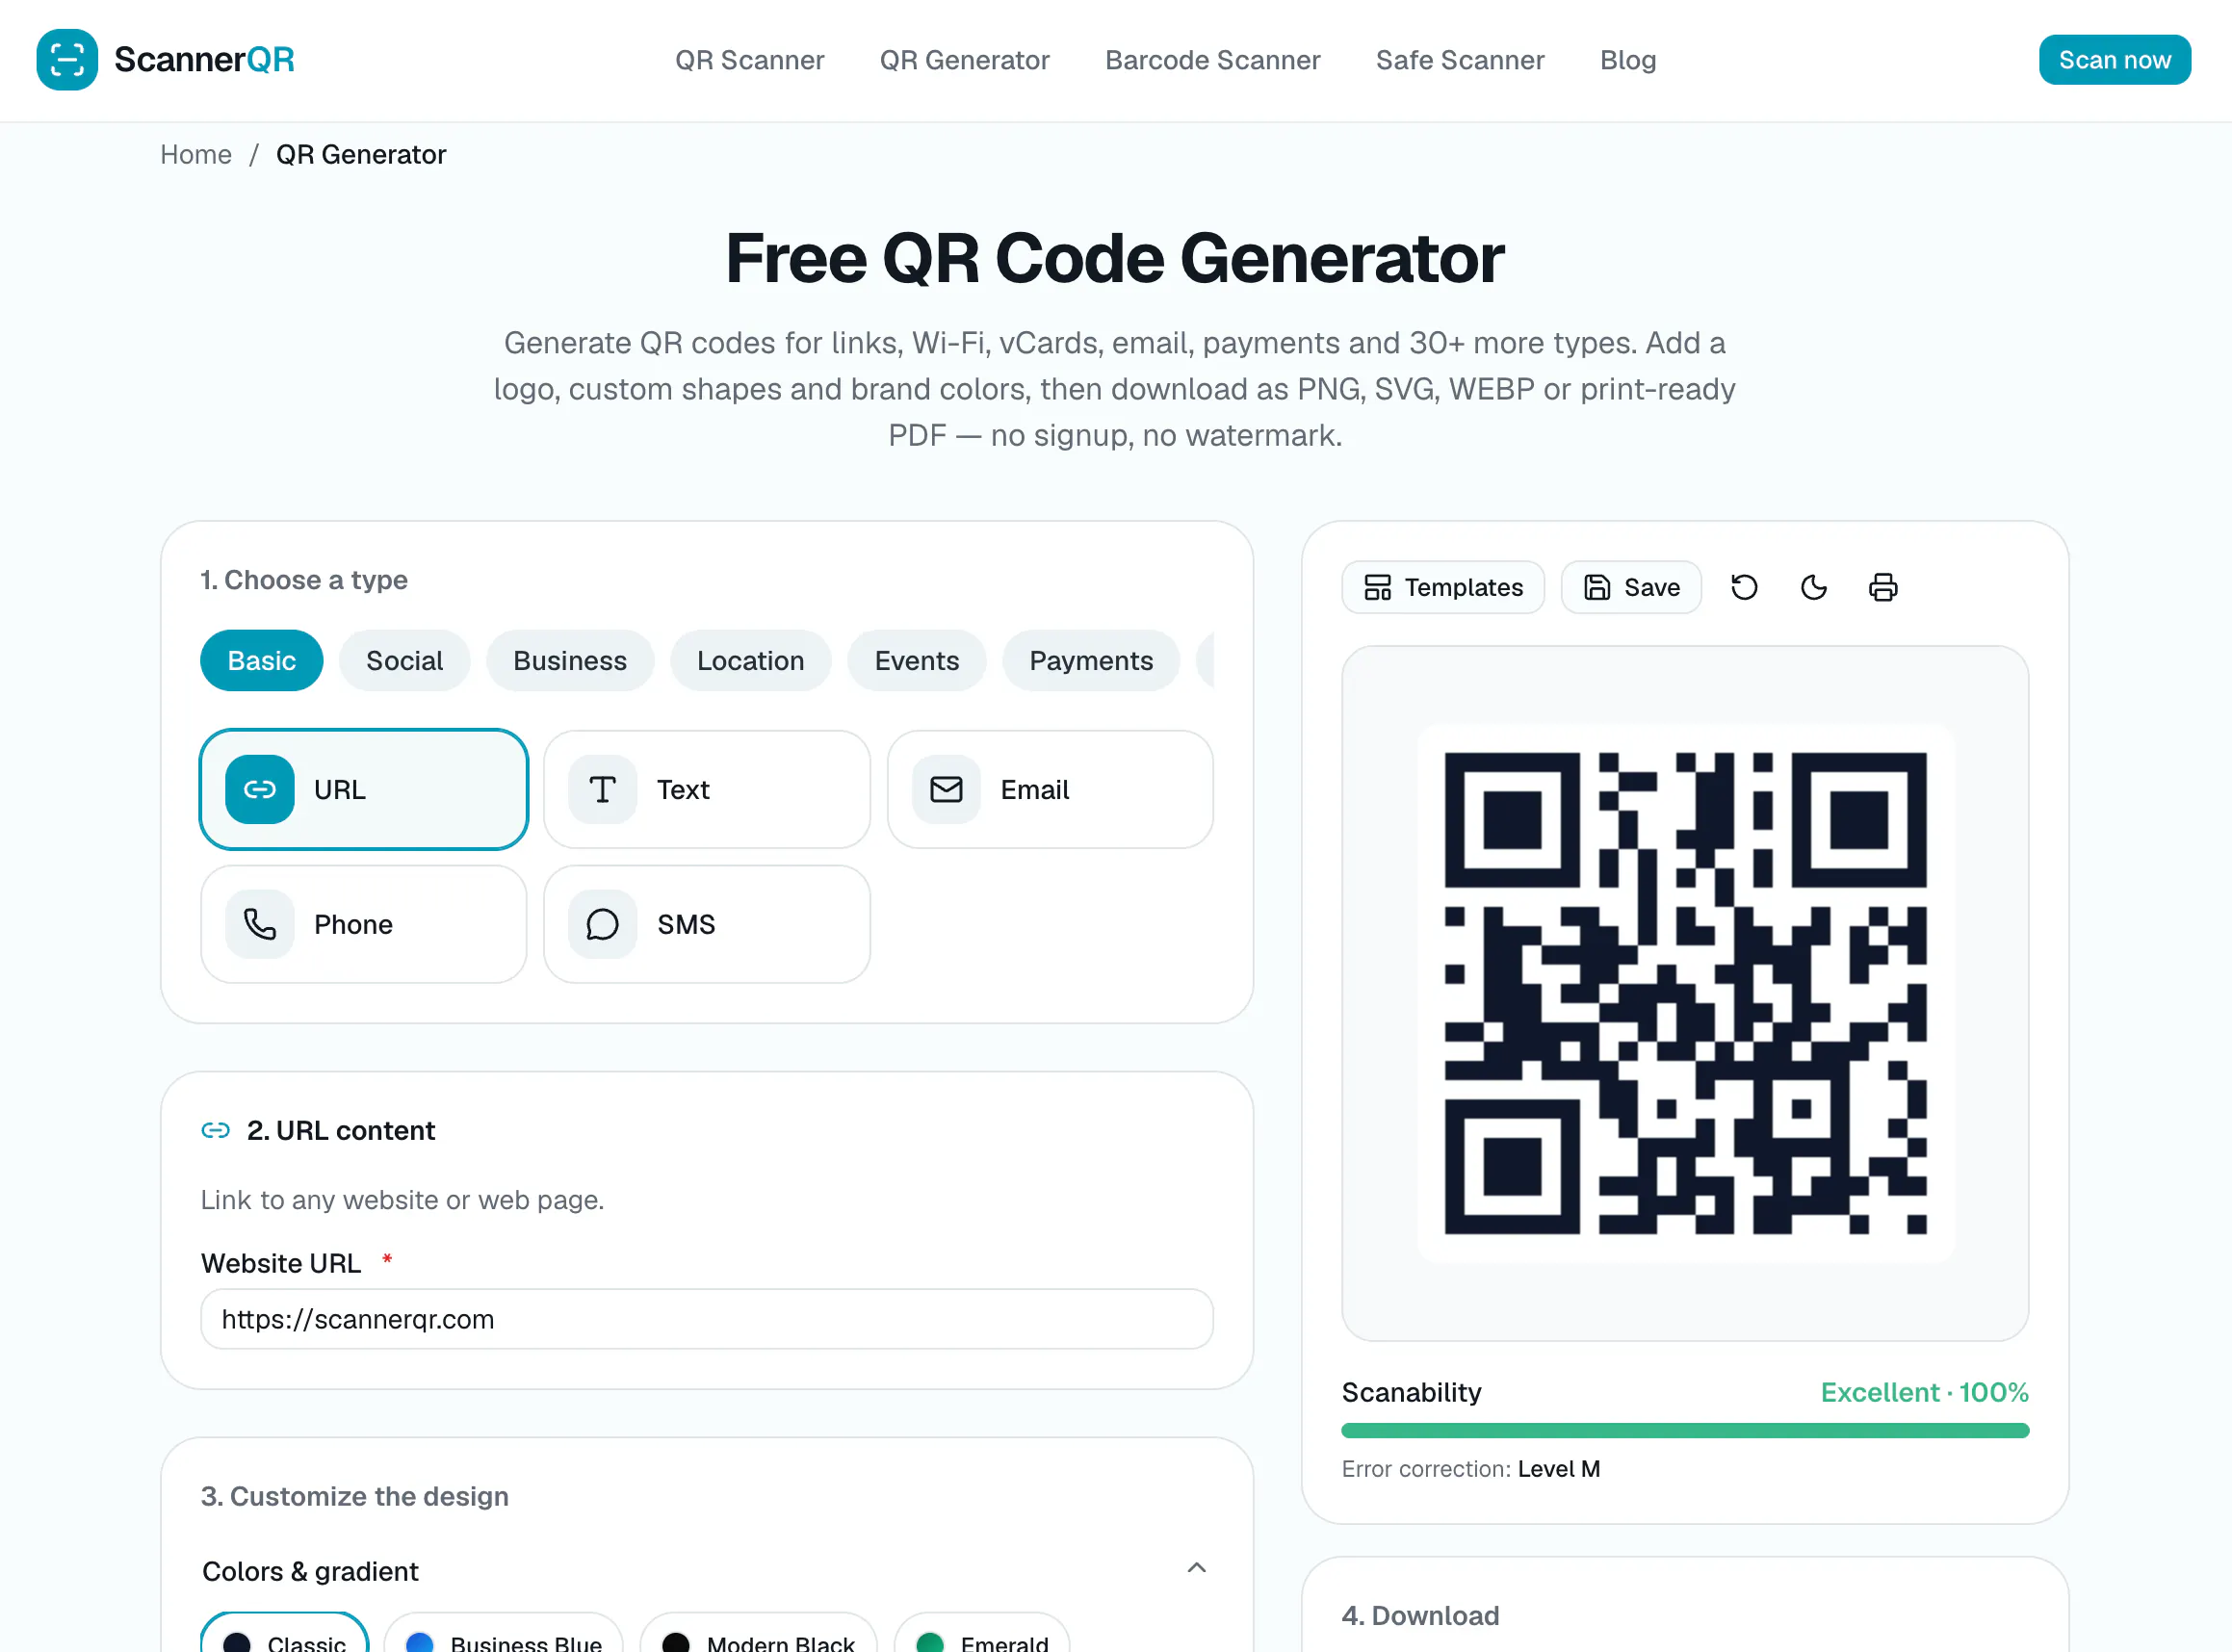This screenshot has width=2232, height=1652.
Task: Click the ScannerQR brand name text
Action: pos(204,60)
